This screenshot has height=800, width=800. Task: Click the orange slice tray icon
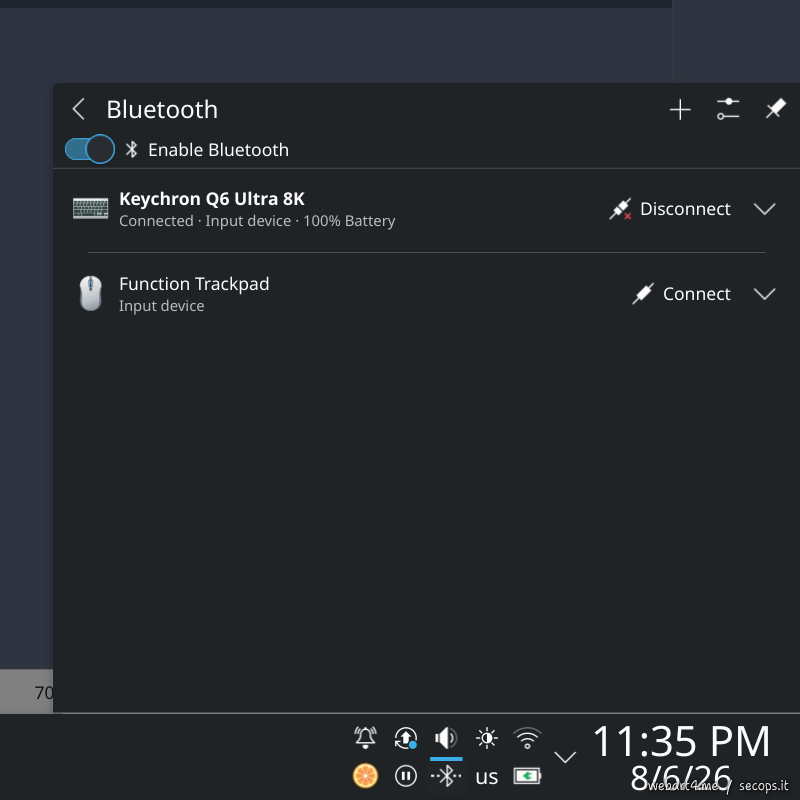[365, 776]
